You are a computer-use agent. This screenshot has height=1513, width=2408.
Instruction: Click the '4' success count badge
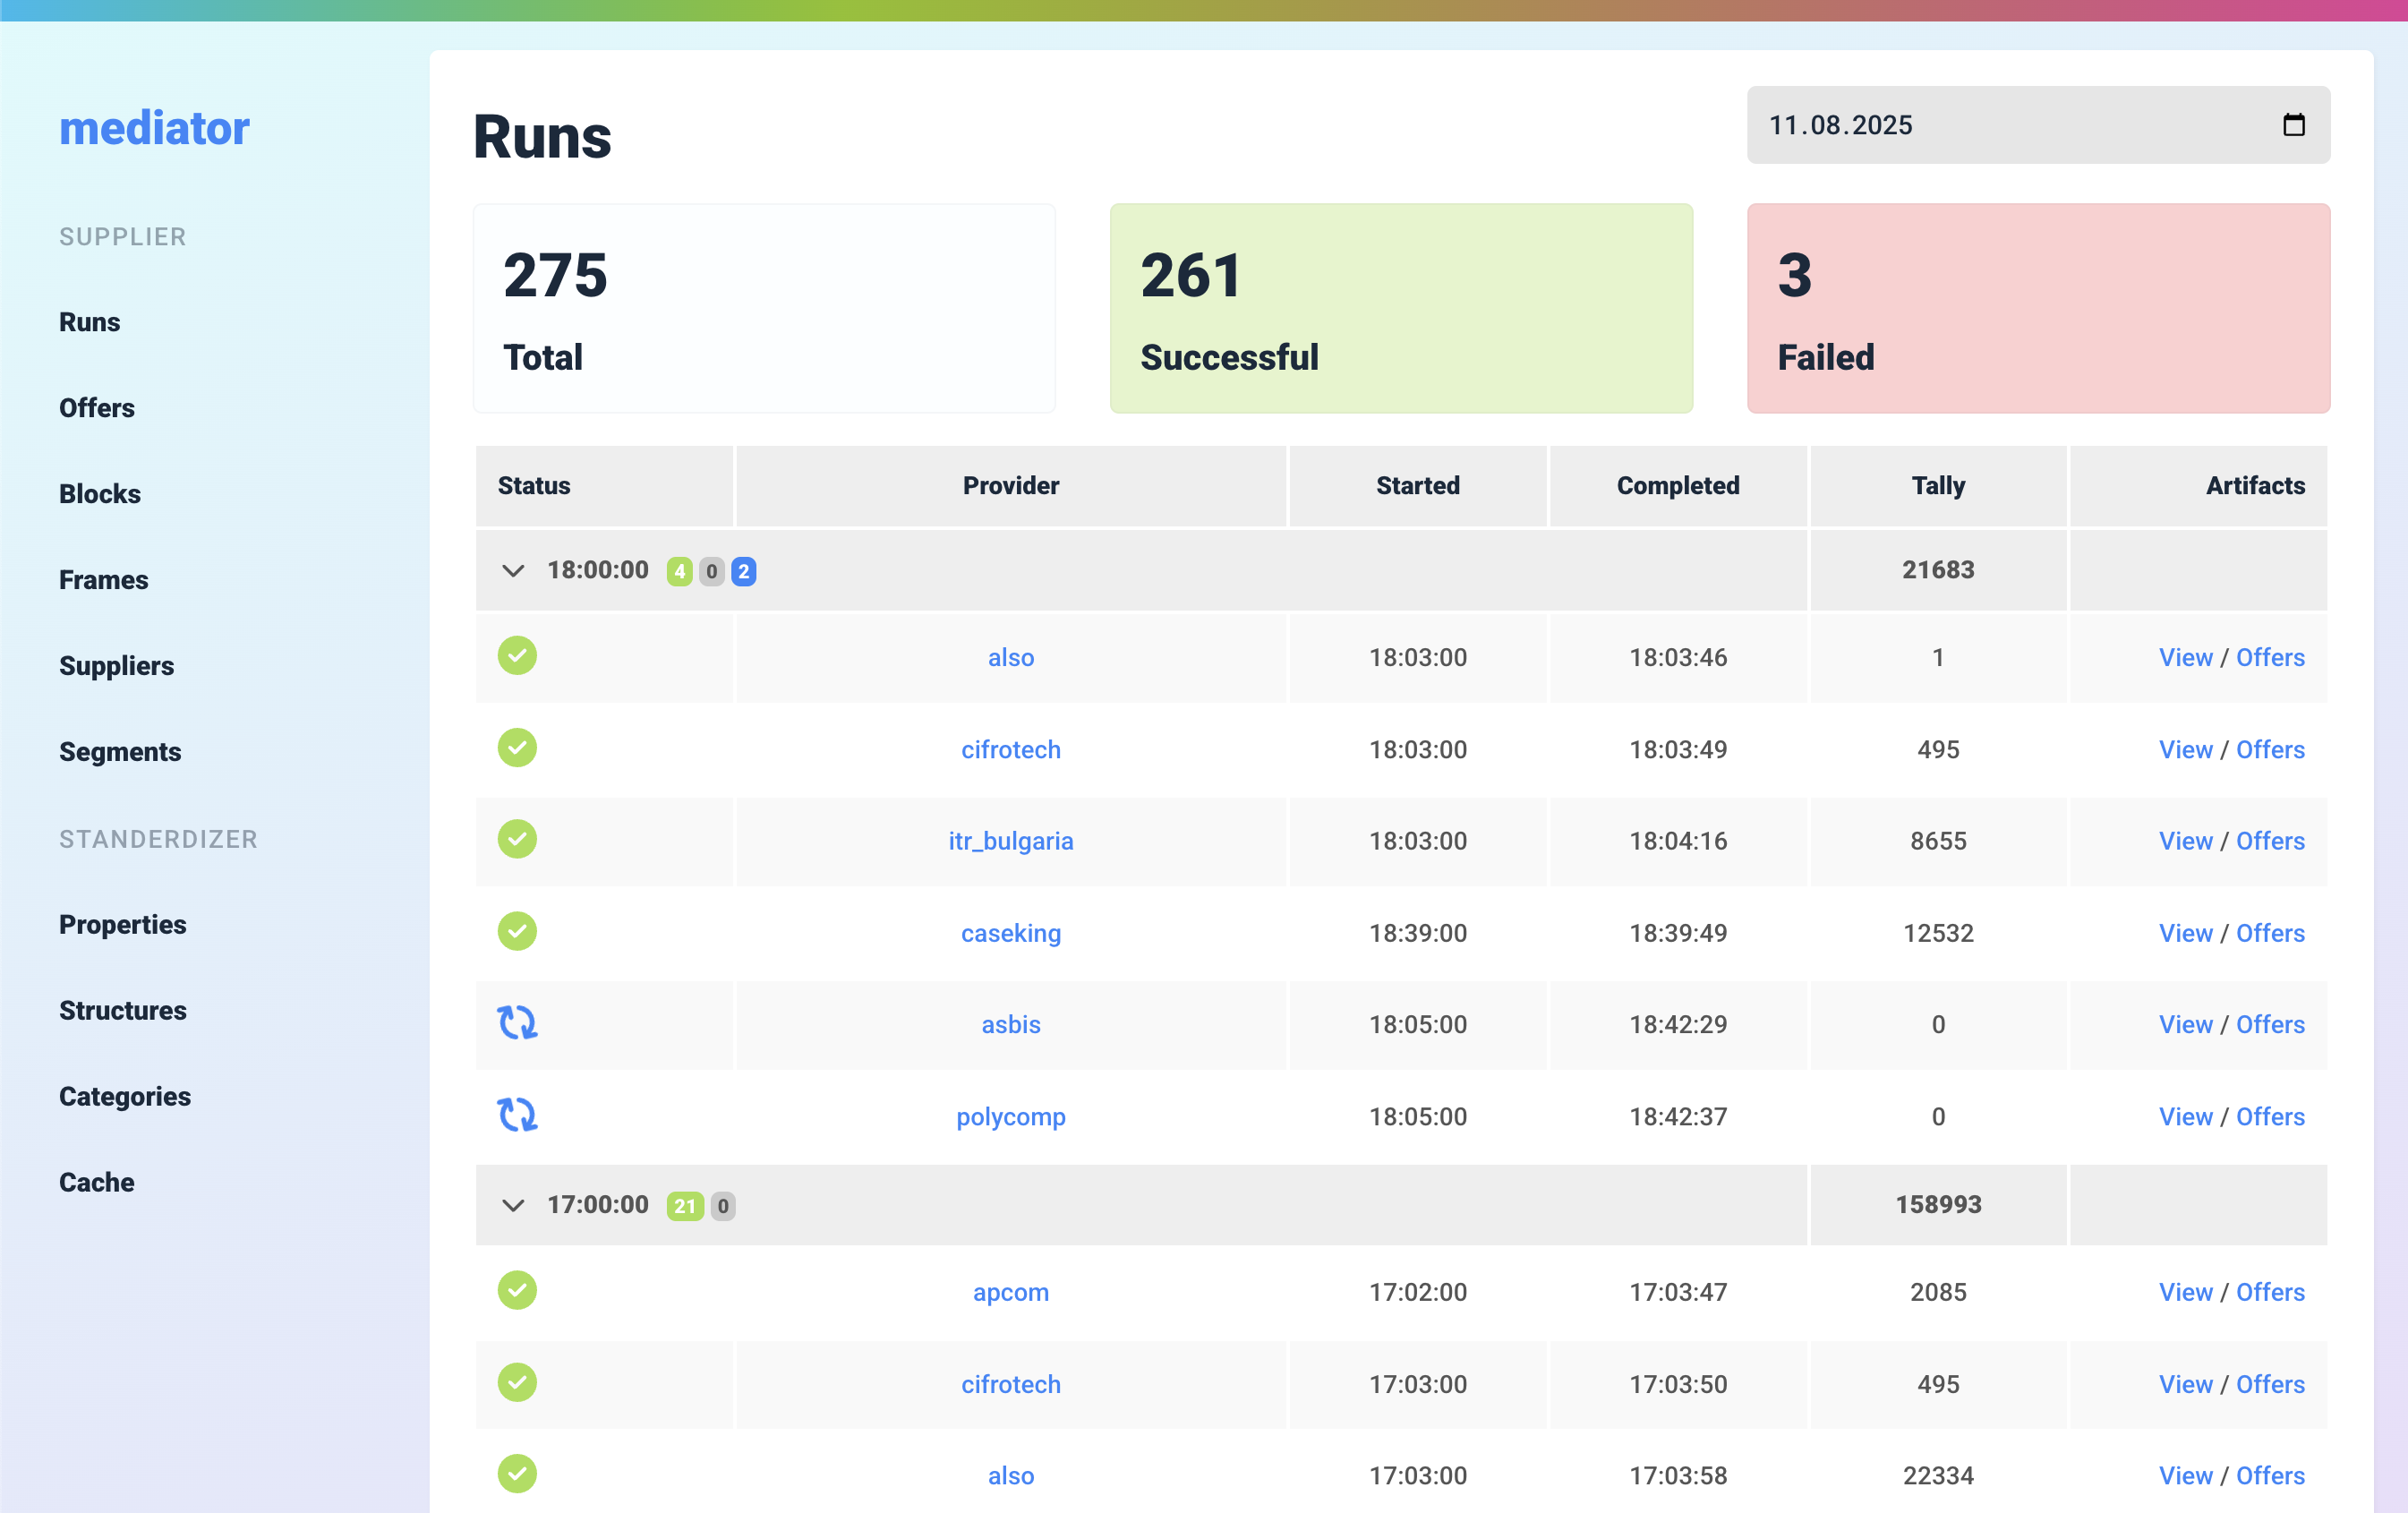(680, 571)
